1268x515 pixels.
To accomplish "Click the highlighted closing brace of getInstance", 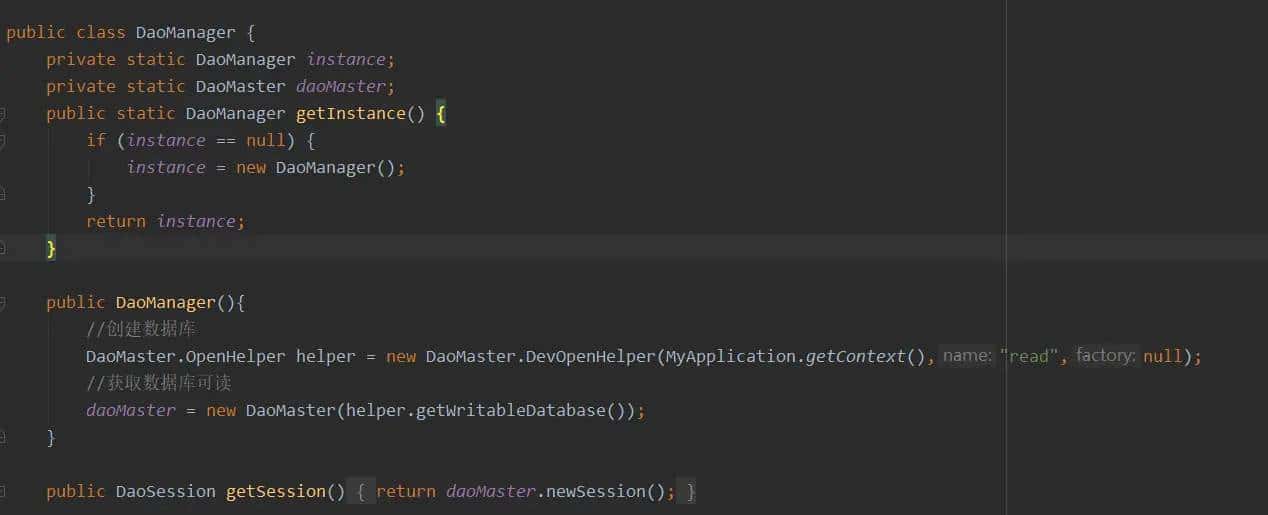I will 51,248.
